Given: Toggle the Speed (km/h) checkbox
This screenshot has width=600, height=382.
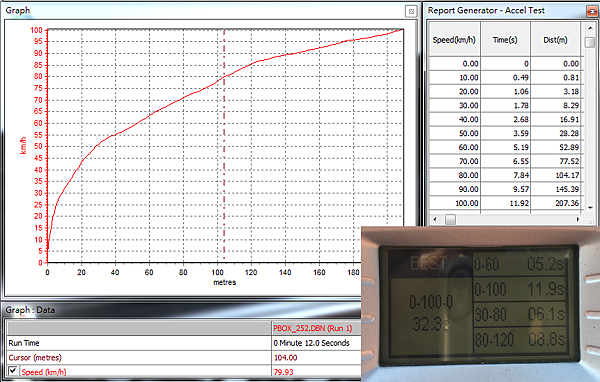Looking at the screenshot, I should (13, 371).
